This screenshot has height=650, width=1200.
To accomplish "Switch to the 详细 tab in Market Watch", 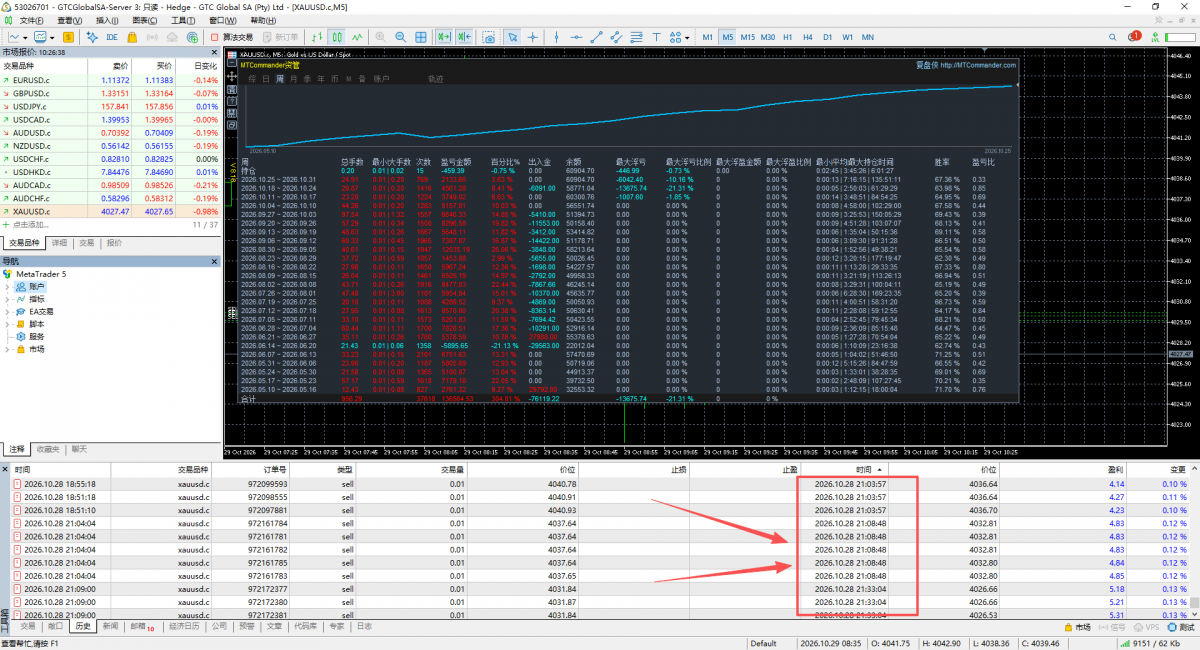I will coord(59,242).
